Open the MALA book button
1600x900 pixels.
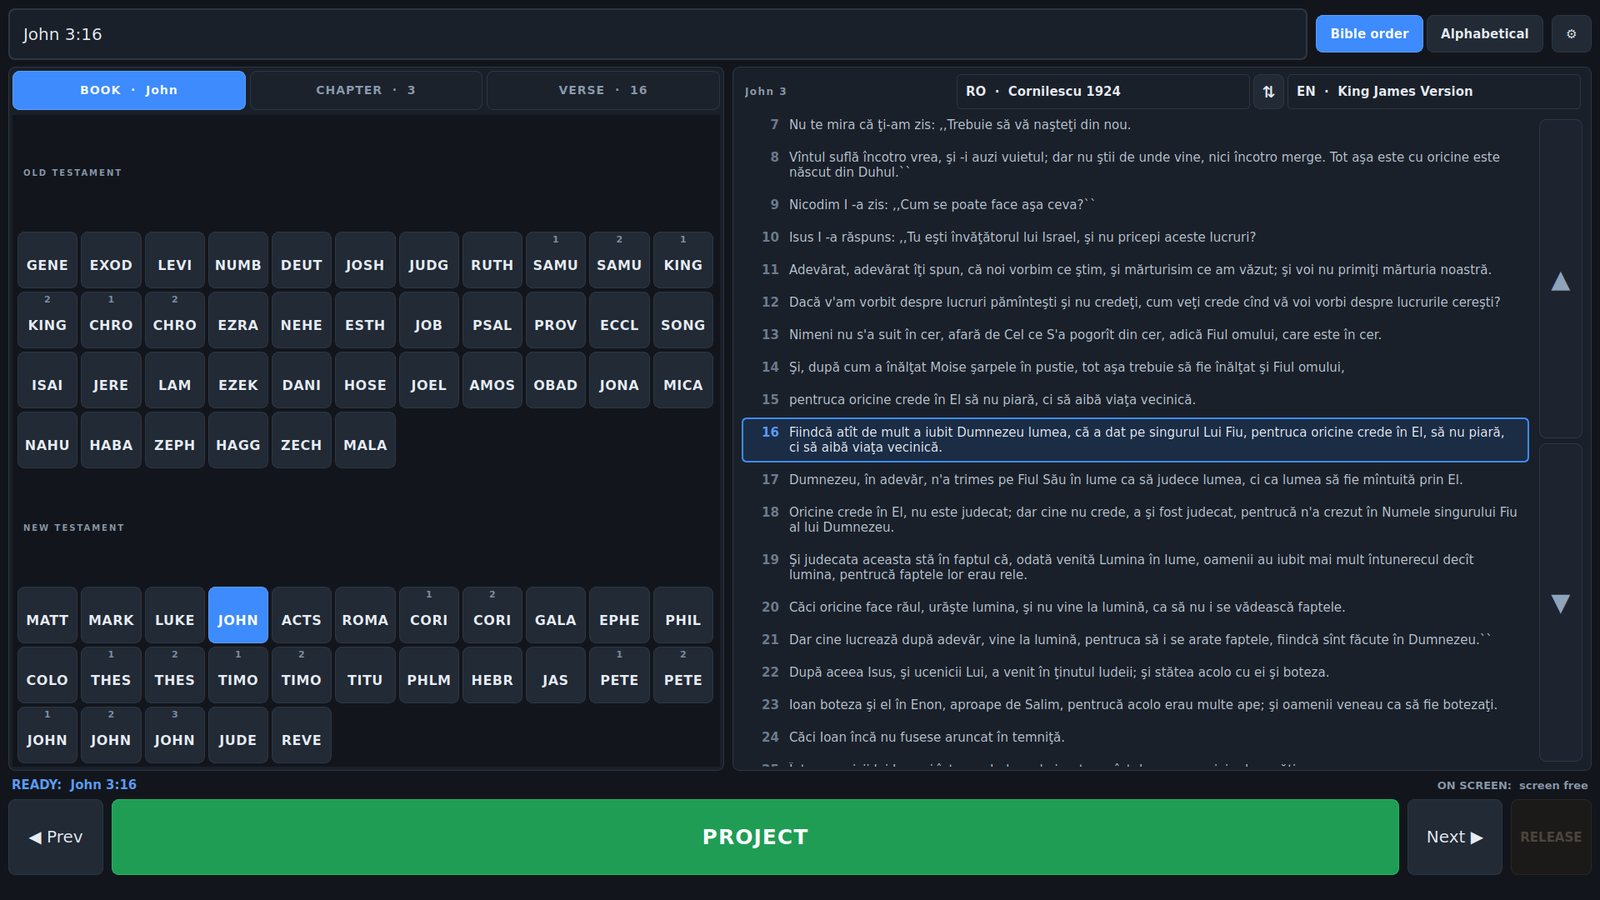[x=365, y=440]
